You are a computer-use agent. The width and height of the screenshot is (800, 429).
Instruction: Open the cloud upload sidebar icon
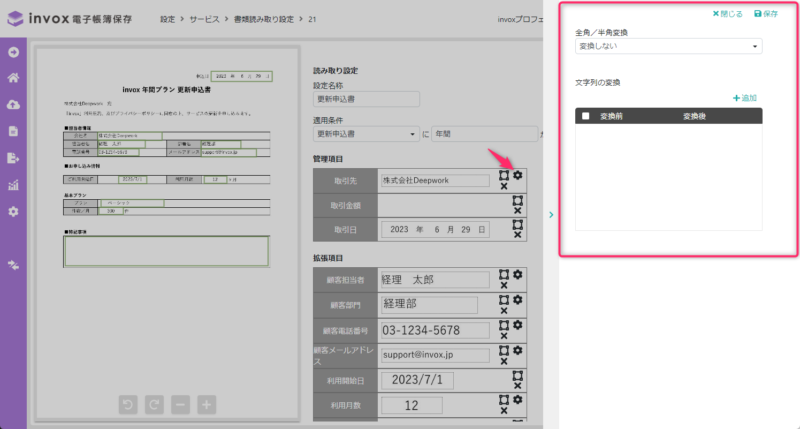14,105
